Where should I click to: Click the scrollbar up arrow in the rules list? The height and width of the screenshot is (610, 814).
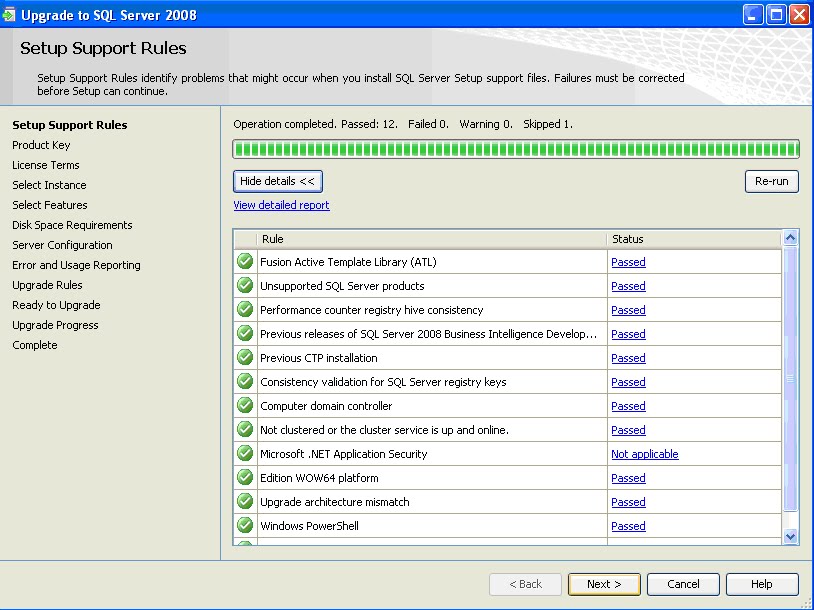(790, 238)
